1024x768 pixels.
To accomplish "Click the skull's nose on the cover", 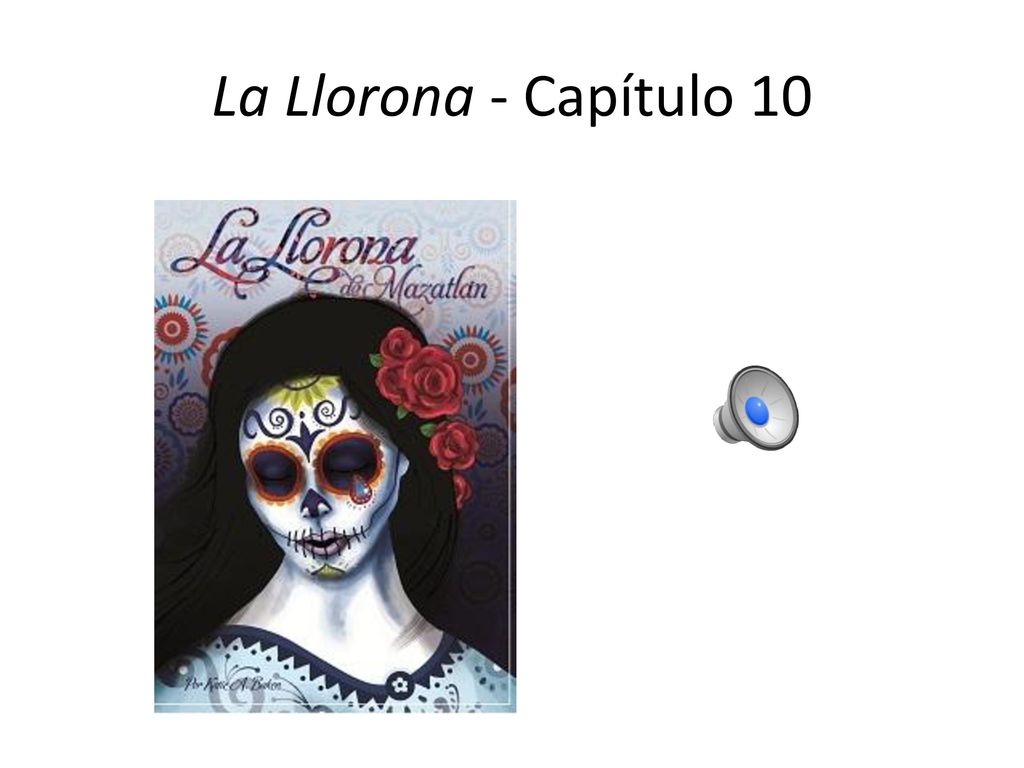I will coord(315,503).
